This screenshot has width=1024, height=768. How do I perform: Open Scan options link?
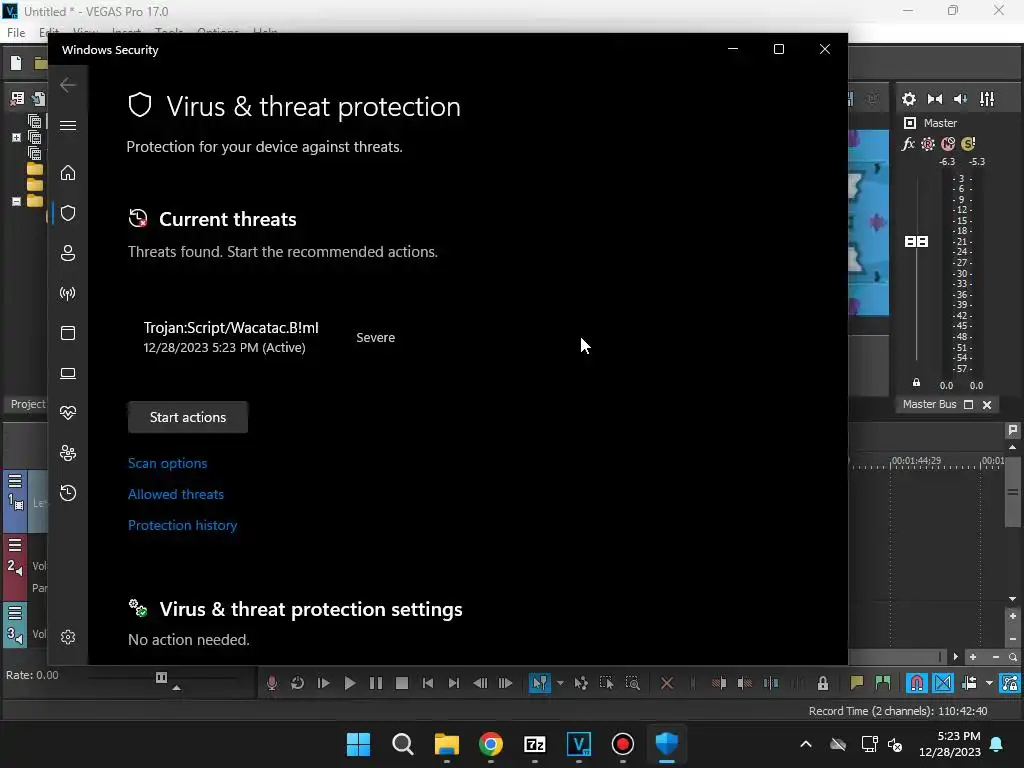(x=168, y=463)
